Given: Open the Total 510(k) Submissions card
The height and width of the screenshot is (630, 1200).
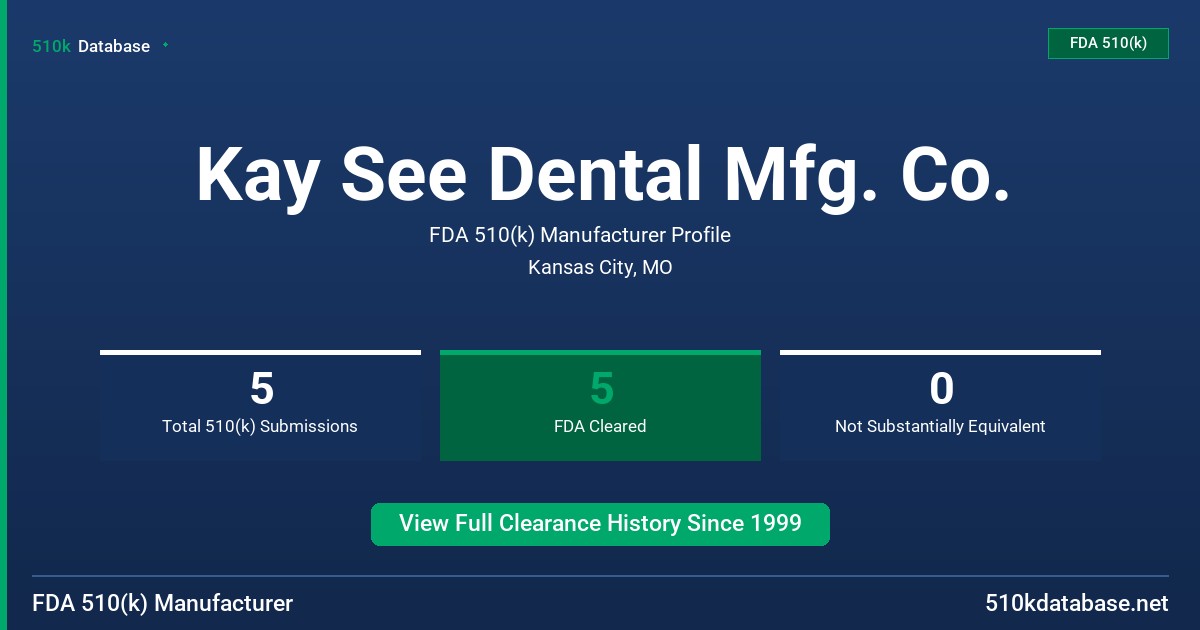Looking at the screenshot, I should click(260, 405).
